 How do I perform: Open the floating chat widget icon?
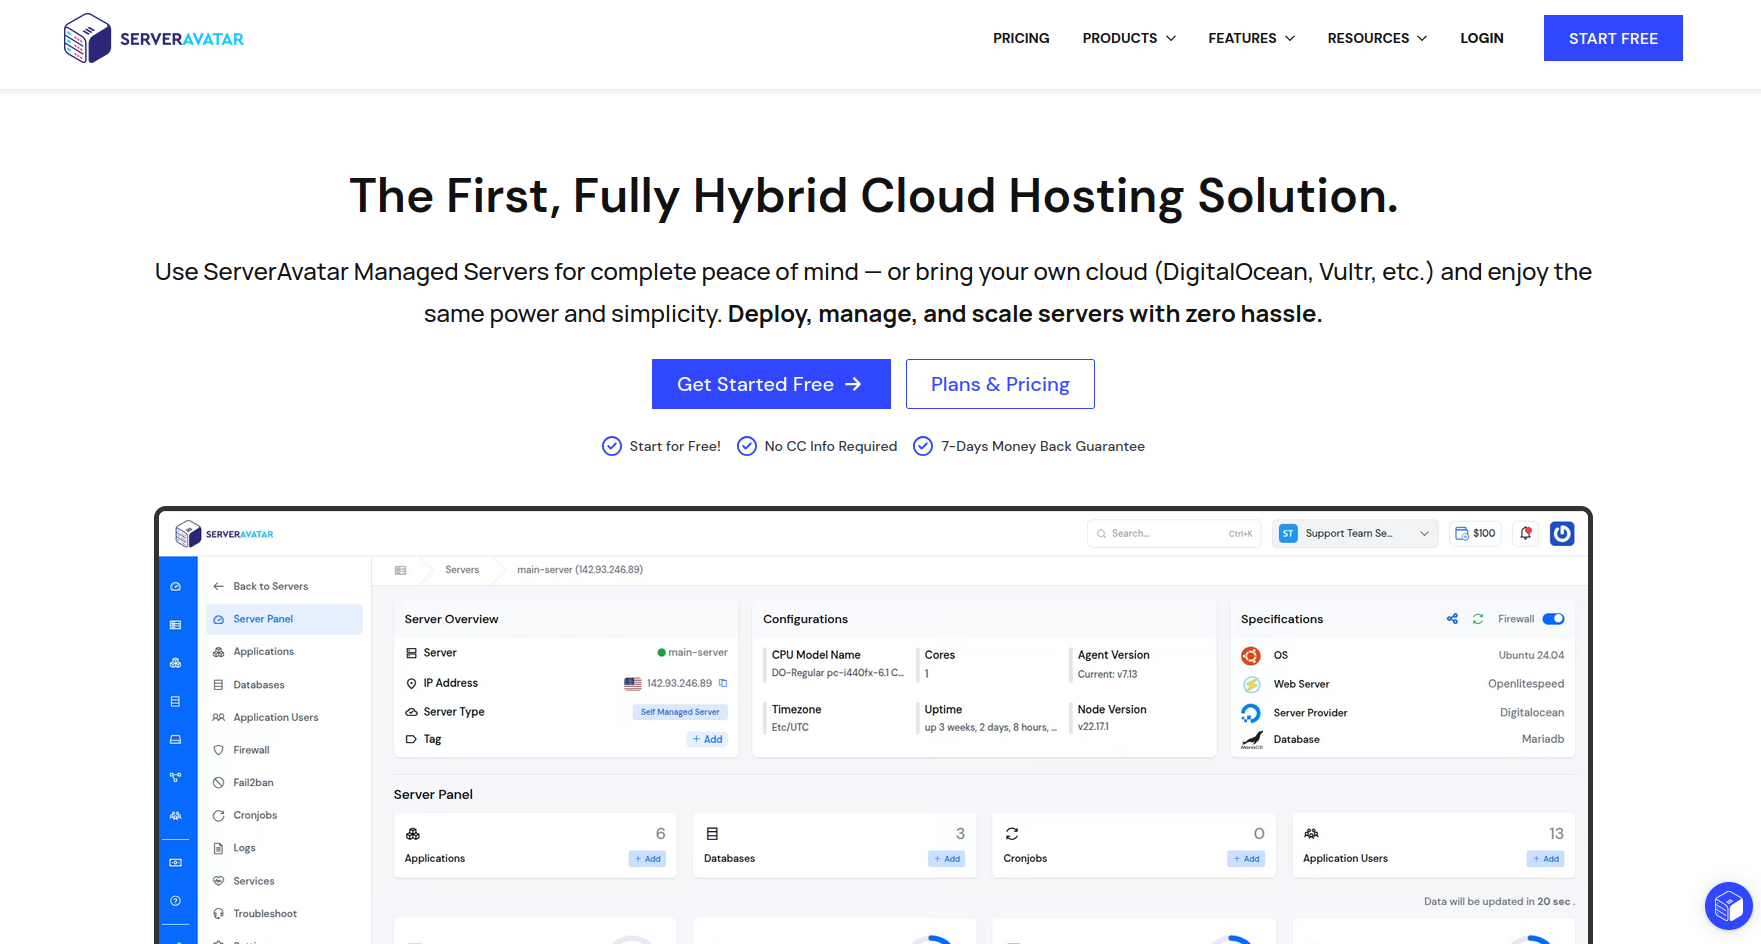(x=1728, y=906)
